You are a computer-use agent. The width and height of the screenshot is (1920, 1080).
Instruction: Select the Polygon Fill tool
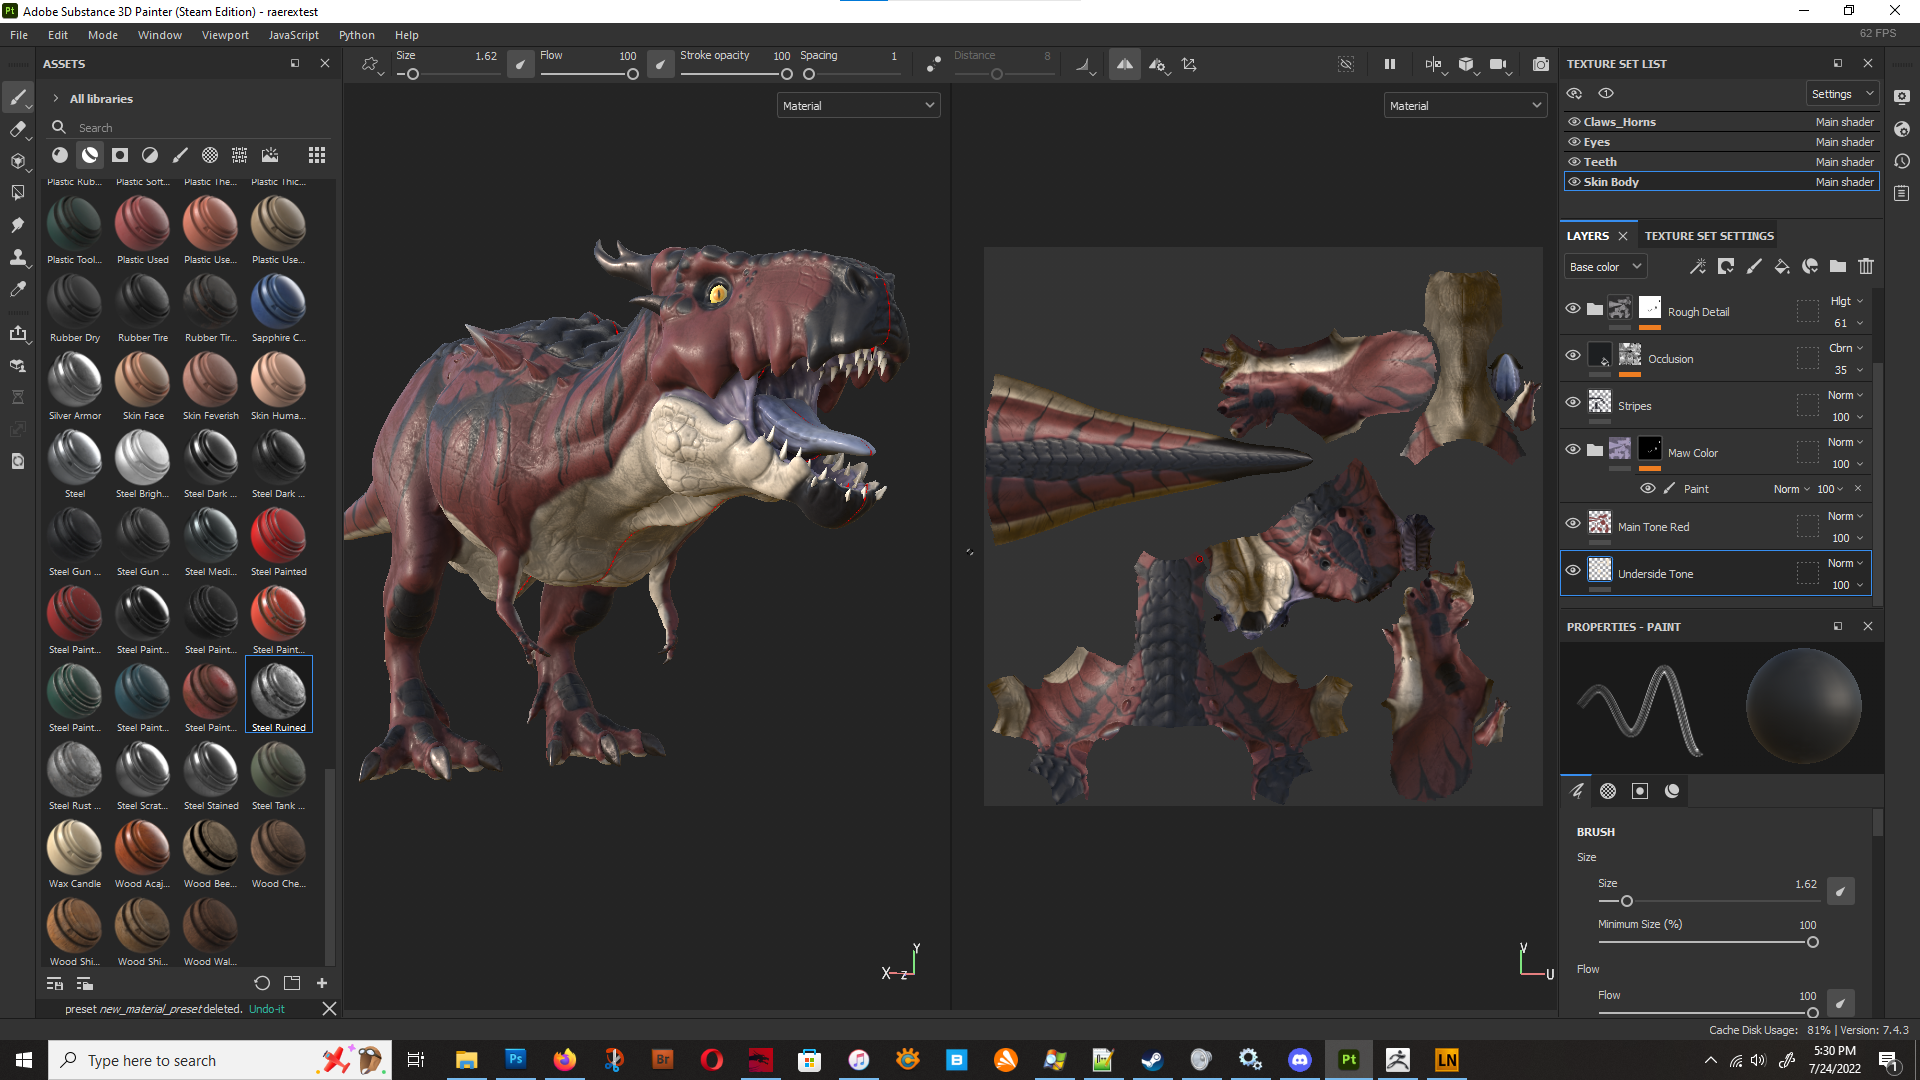[18, 193]
